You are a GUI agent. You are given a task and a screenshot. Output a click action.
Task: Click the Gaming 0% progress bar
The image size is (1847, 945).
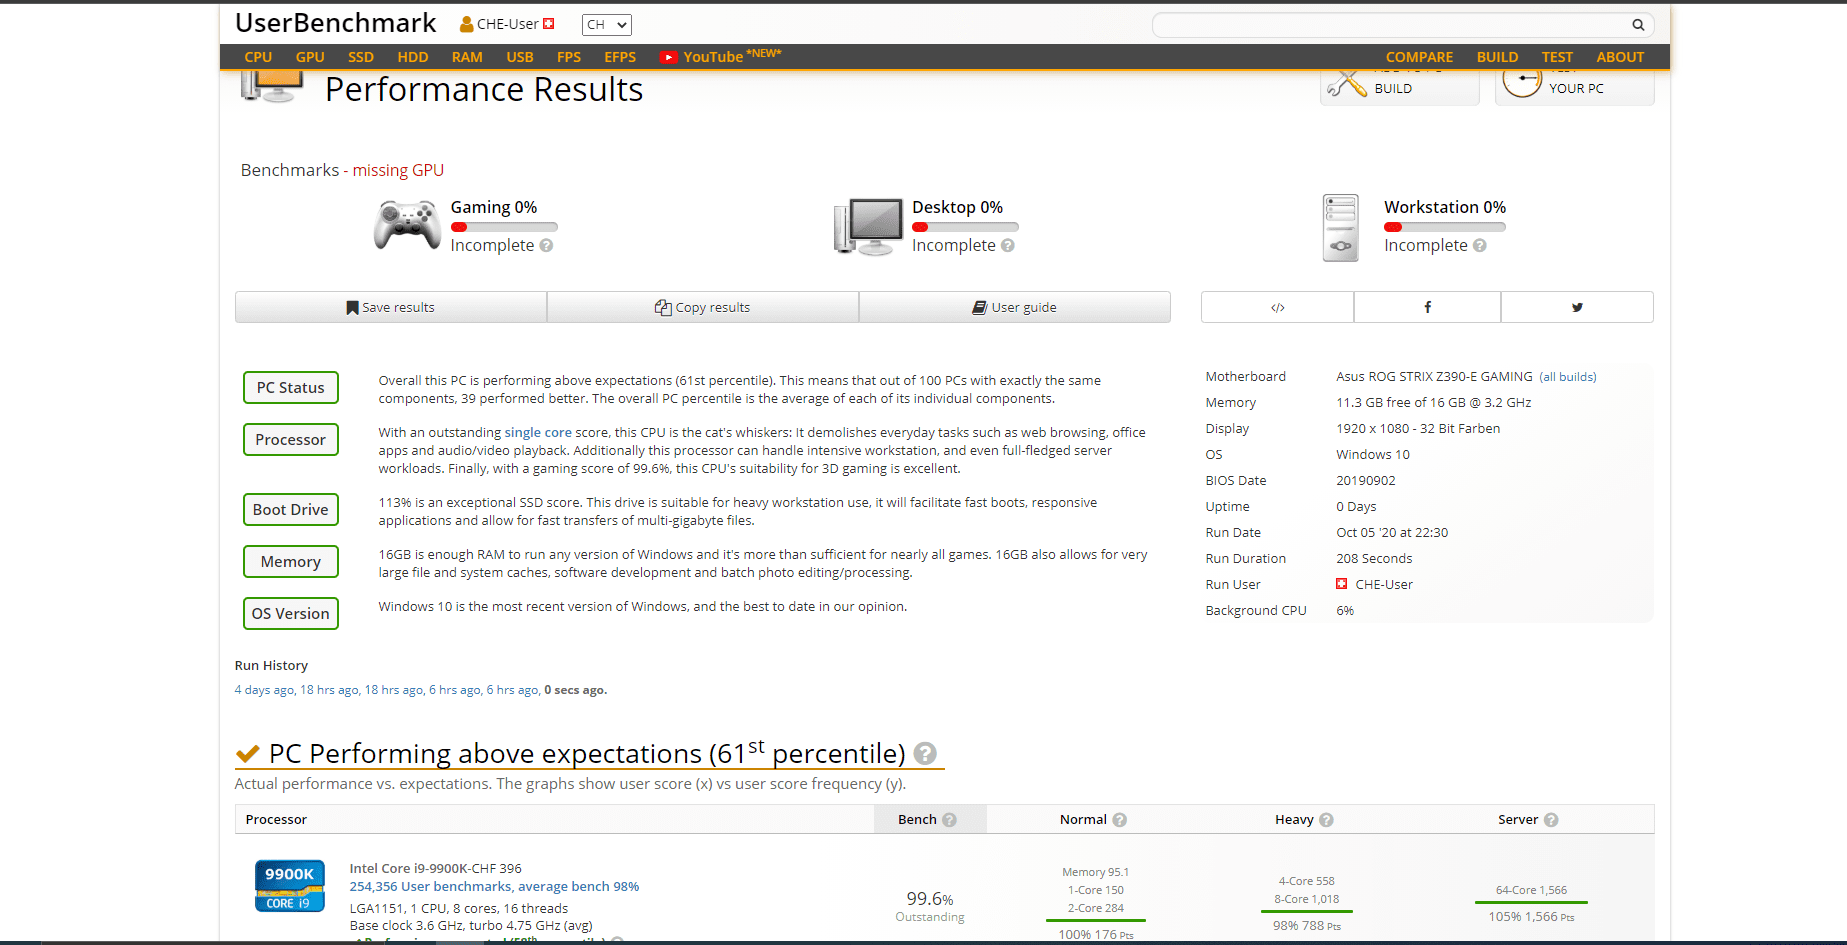coord(504,228)
